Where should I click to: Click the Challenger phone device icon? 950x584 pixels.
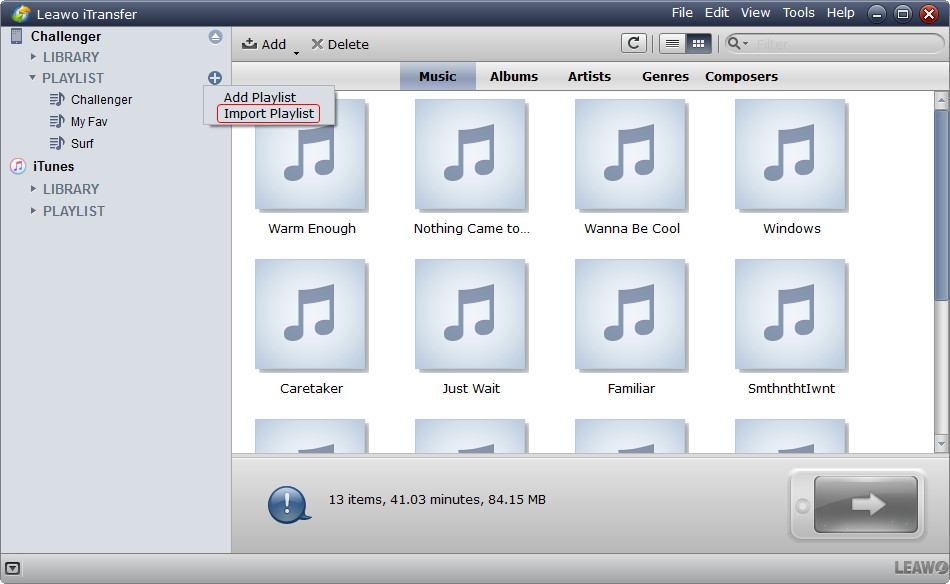[x=16, y=36]
